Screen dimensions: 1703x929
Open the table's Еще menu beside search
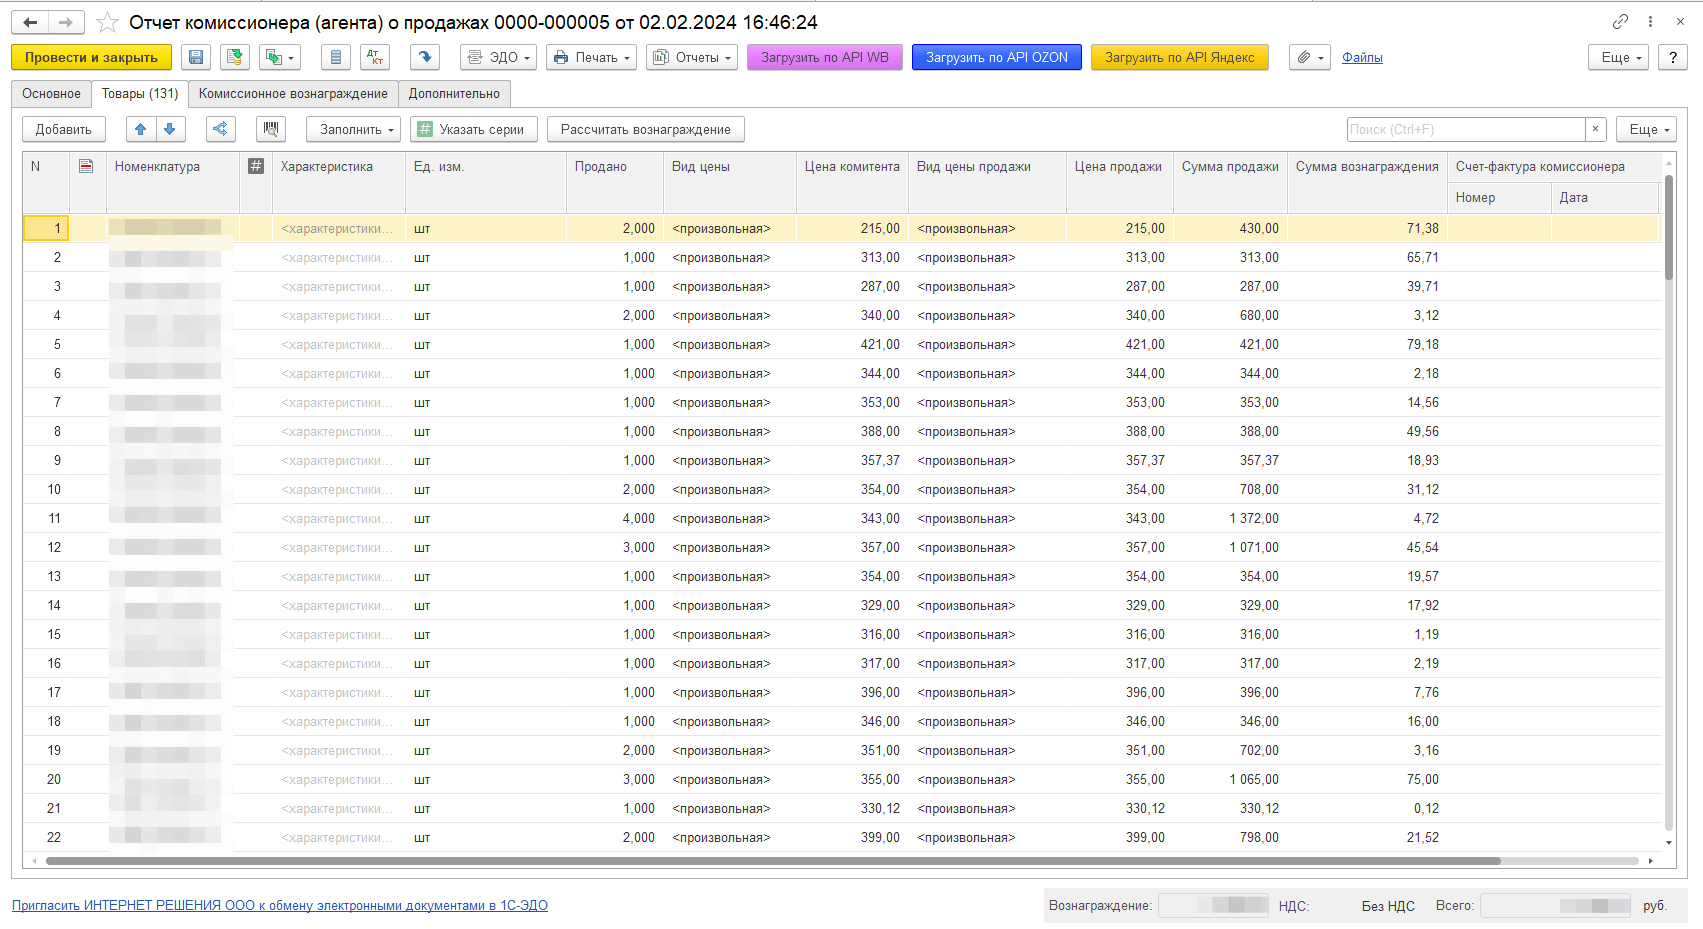(1646, 129)
